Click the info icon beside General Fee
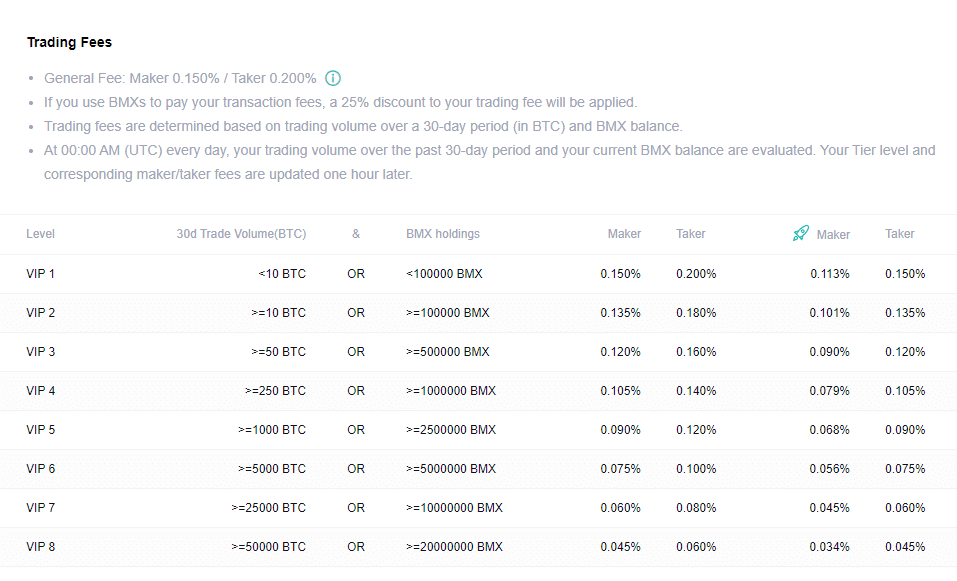Viewport: 957px width, 581px height. [333, 78]
